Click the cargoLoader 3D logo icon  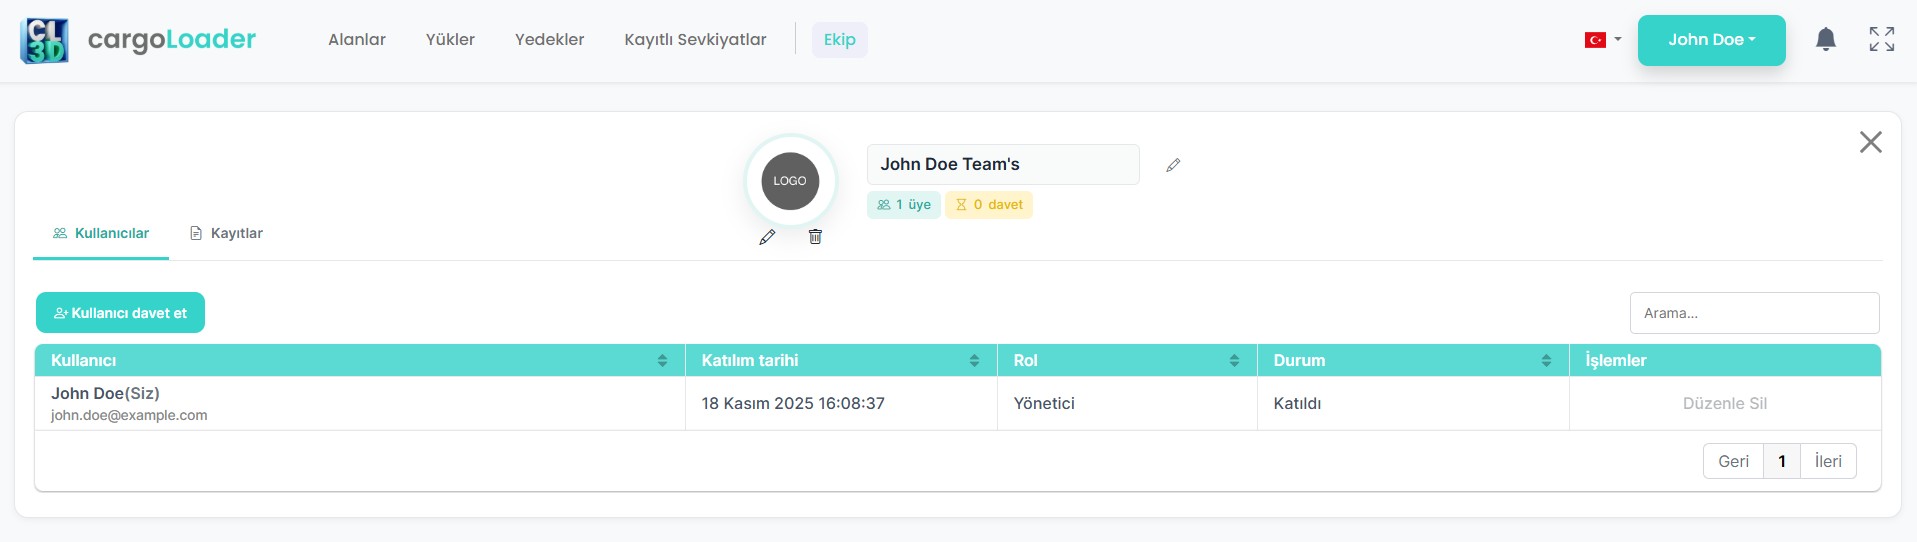(44, 40)
